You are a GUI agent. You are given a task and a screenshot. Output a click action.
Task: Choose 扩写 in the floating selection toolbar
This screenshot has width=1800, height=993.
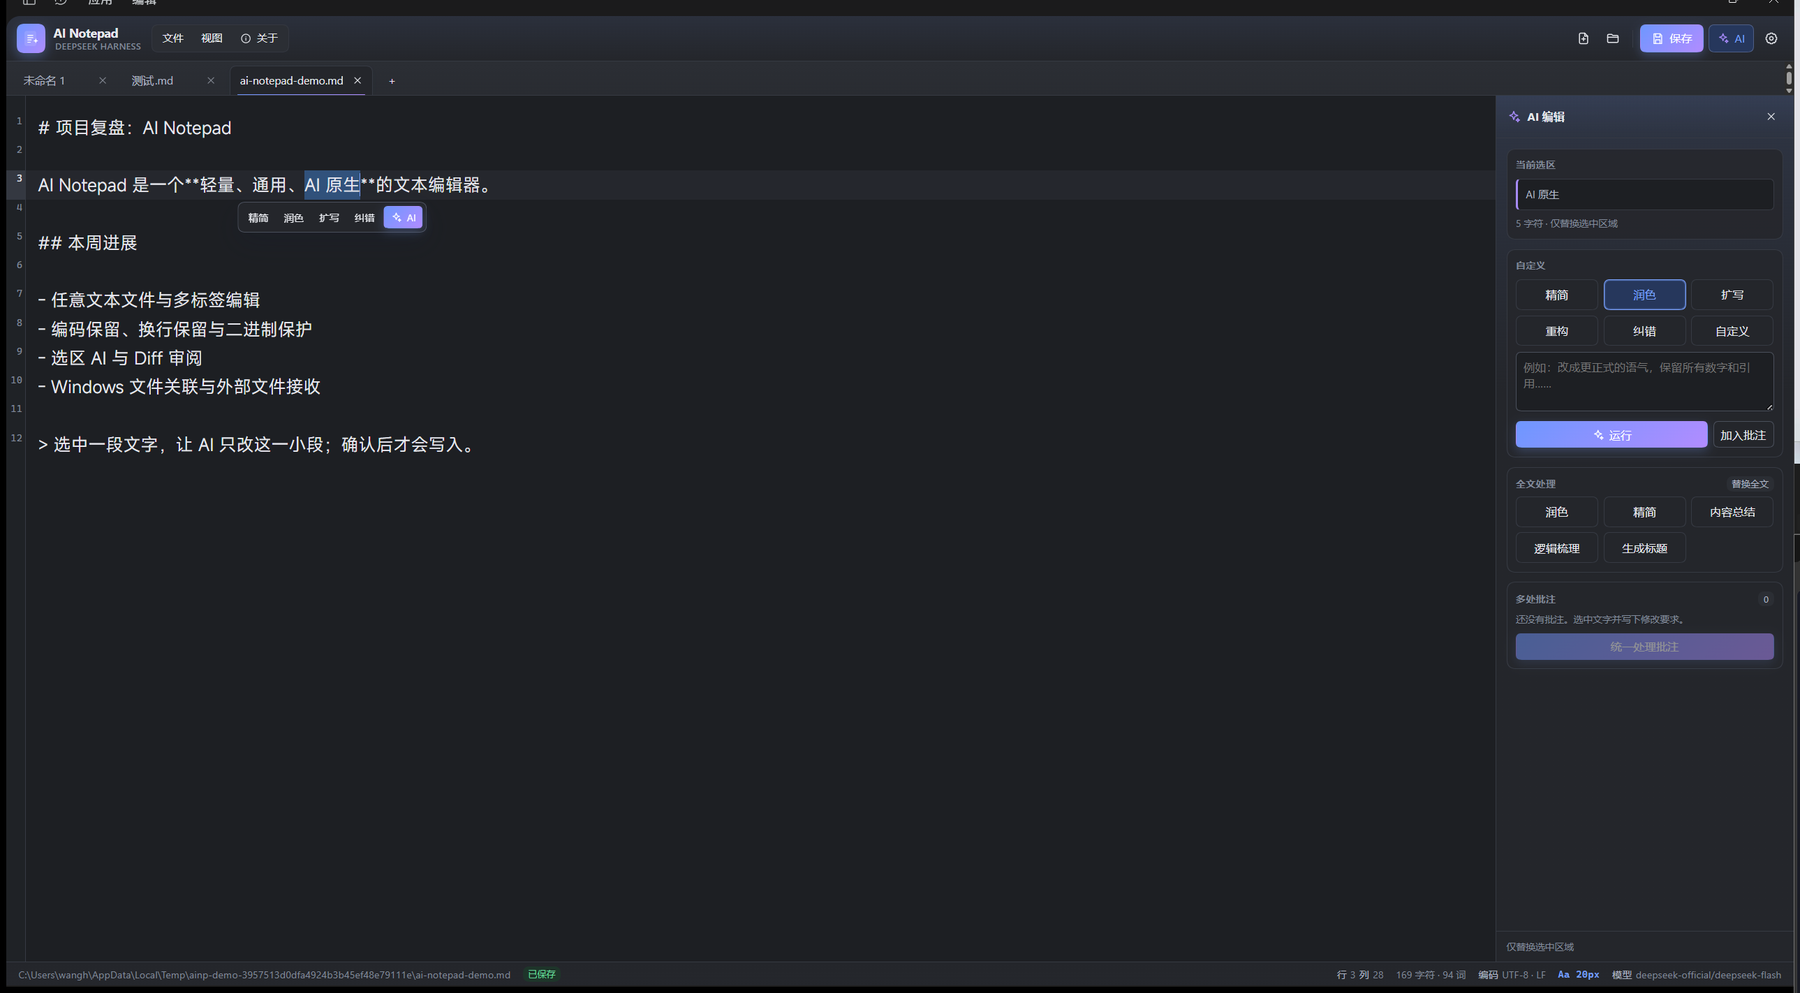329,218
